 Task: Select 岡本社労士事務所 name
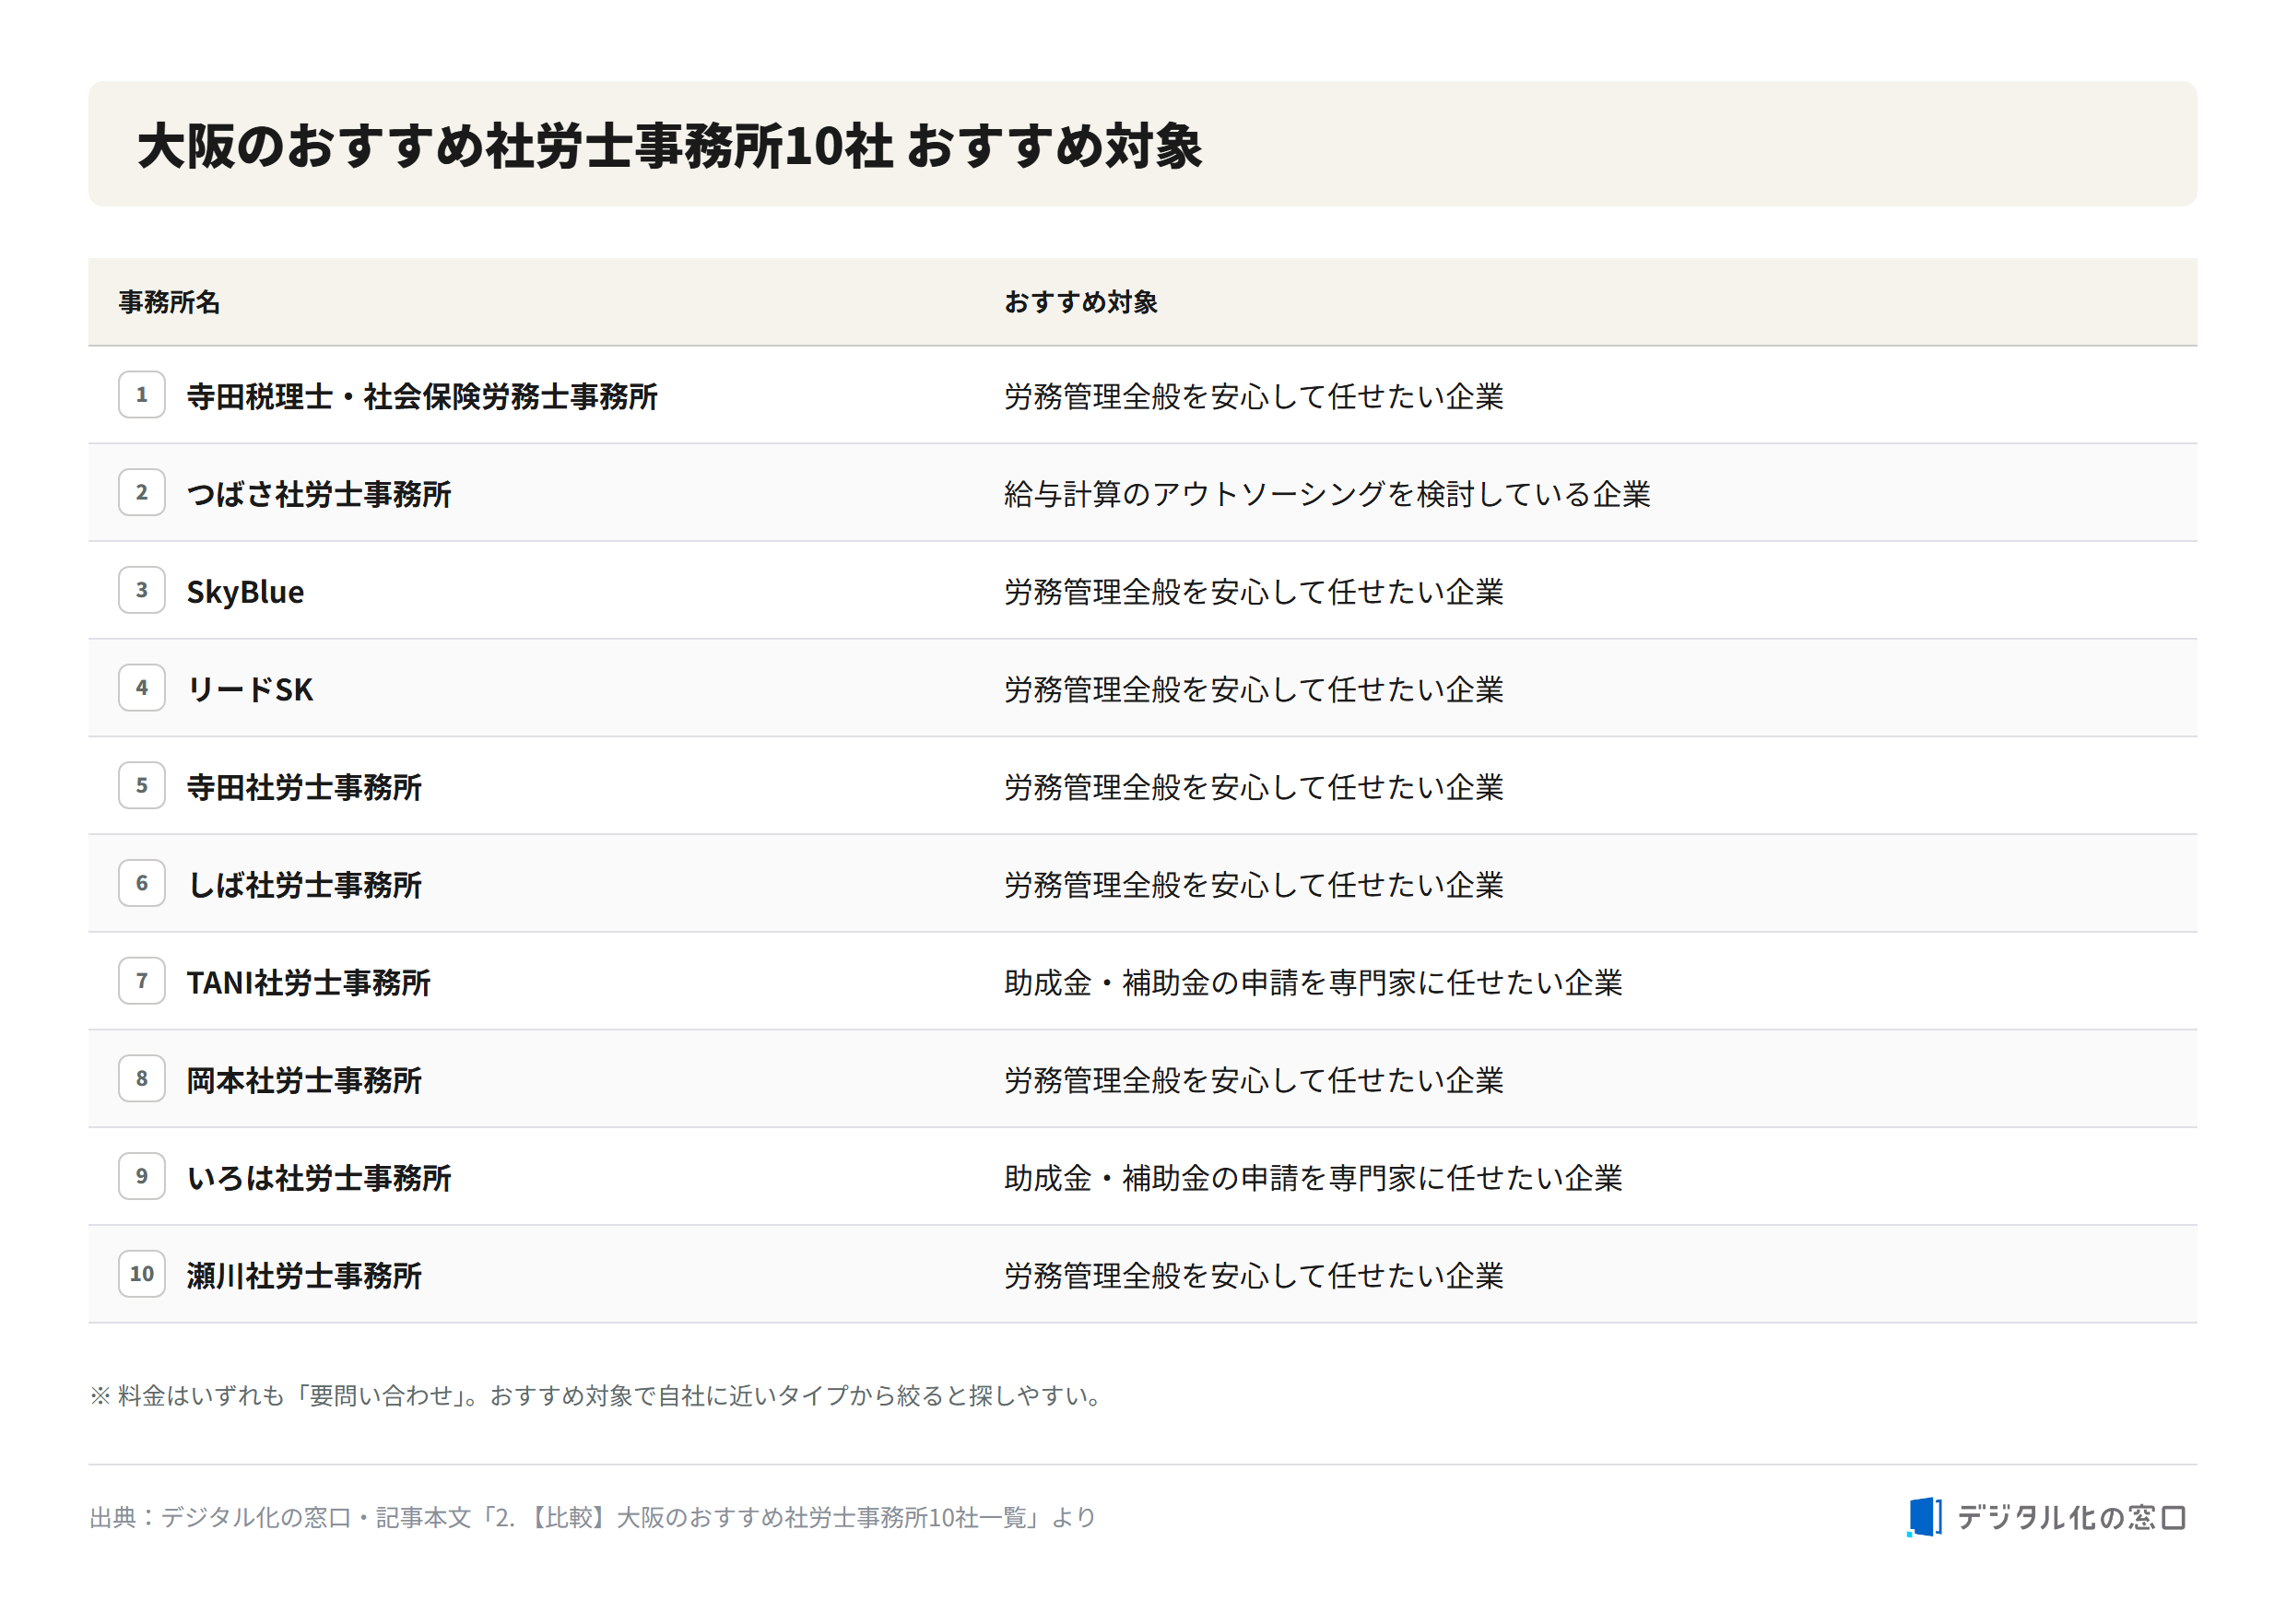point(304,1081)
